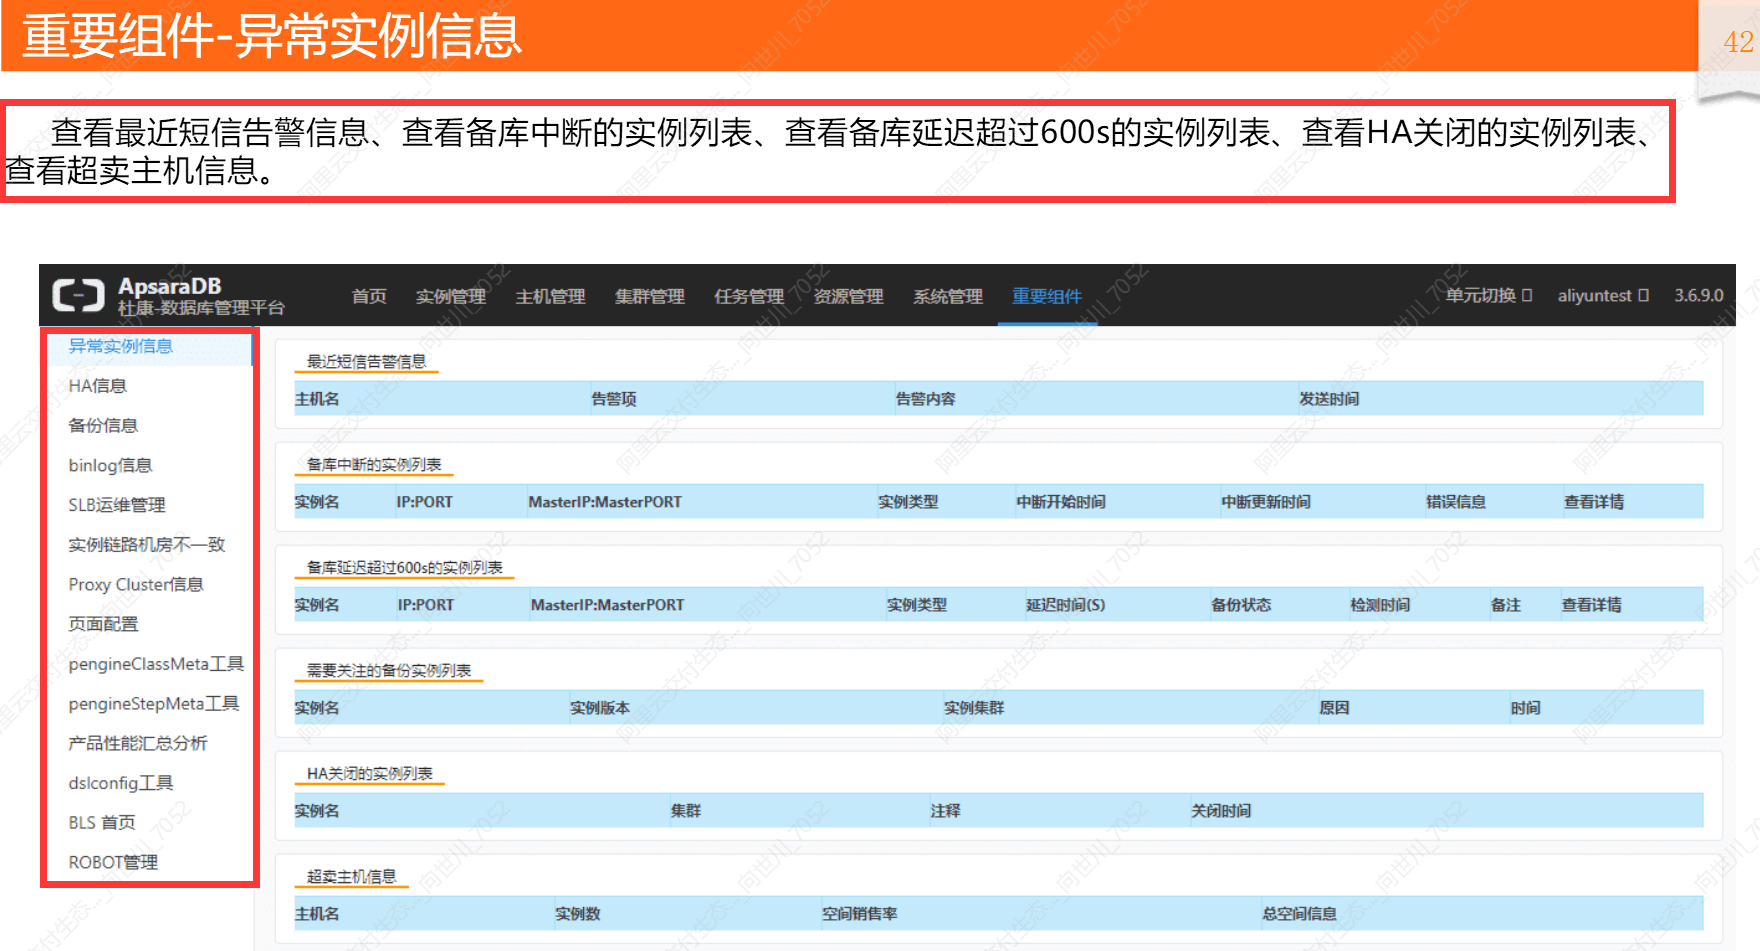The width and height of the screenshot is (1760, 951).
Task: Open HA信息 in sidebar
Action: tap(97, 386)
